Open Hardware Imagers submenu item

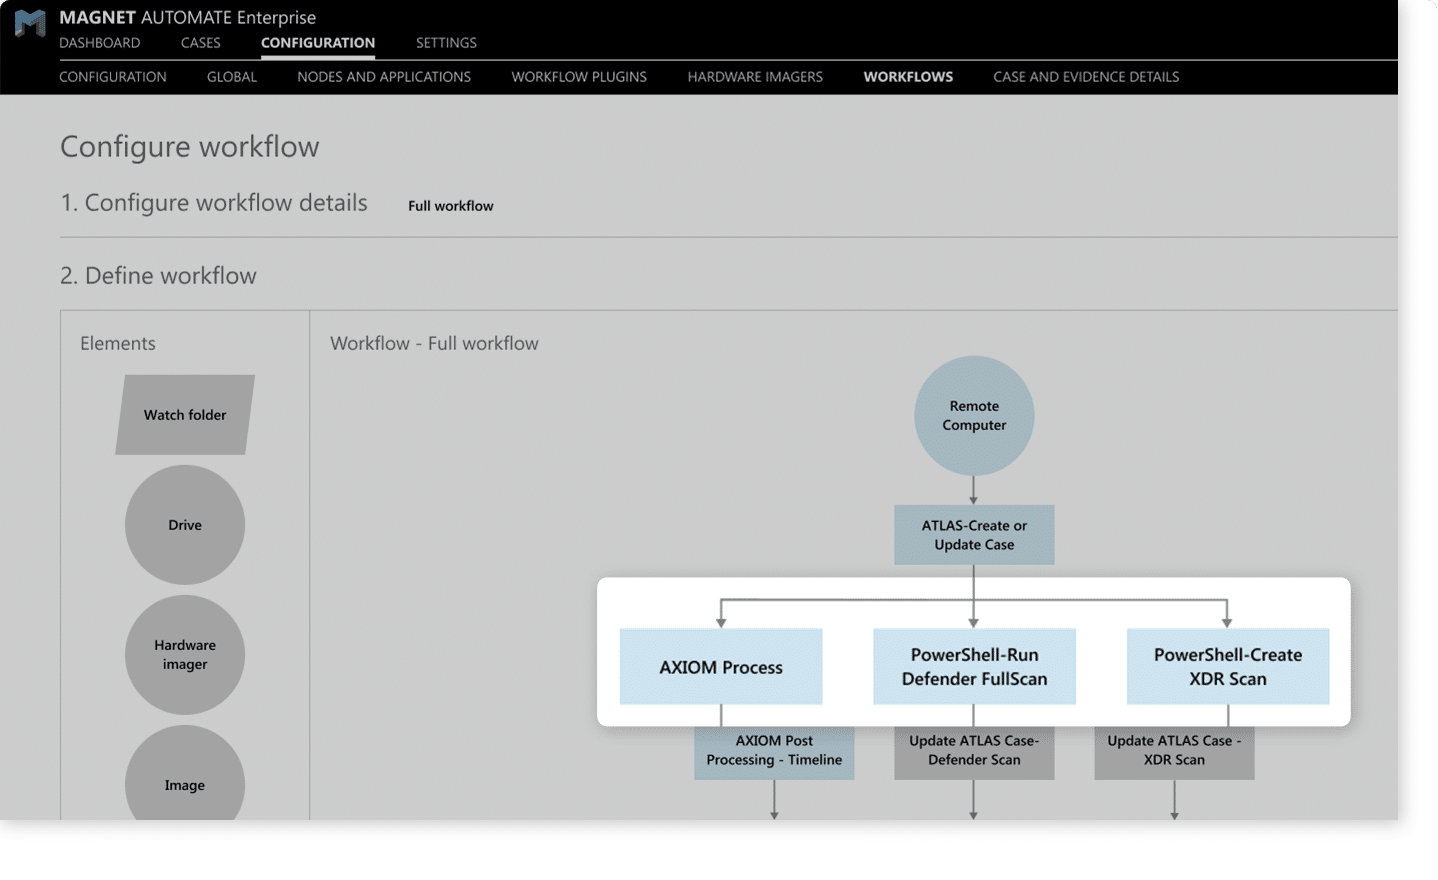pyautogui.click(x=755, y=77)
